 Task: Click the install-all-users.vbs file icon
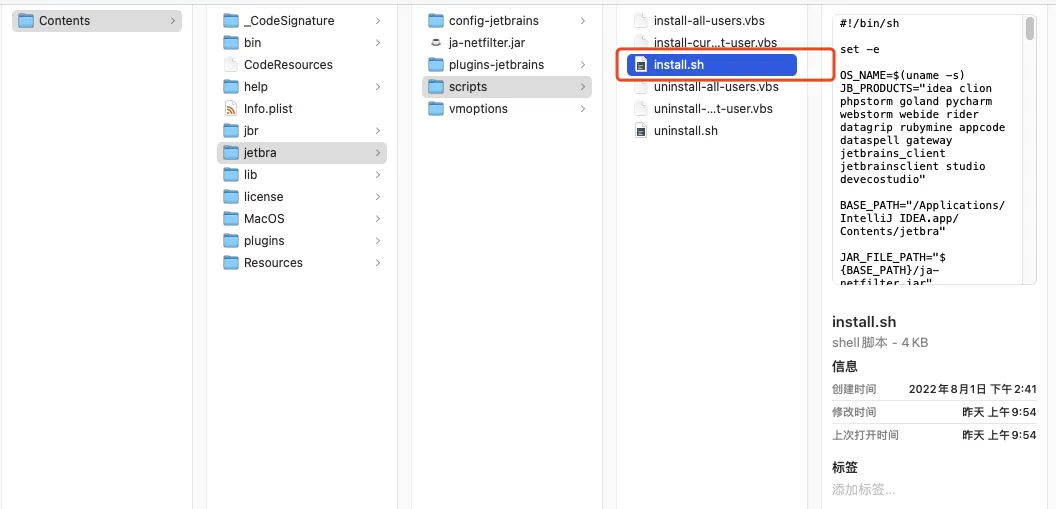(x=641, y=21)
